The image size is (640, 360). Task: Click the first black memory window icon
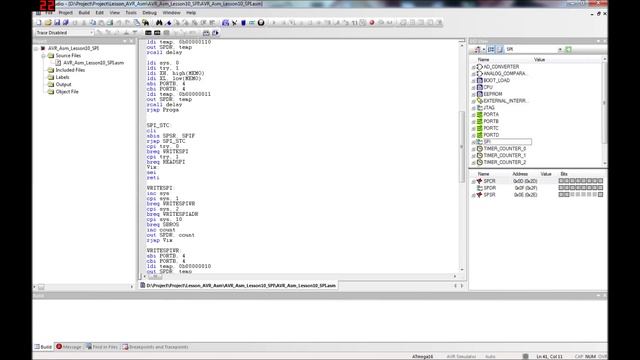point(148,33)
